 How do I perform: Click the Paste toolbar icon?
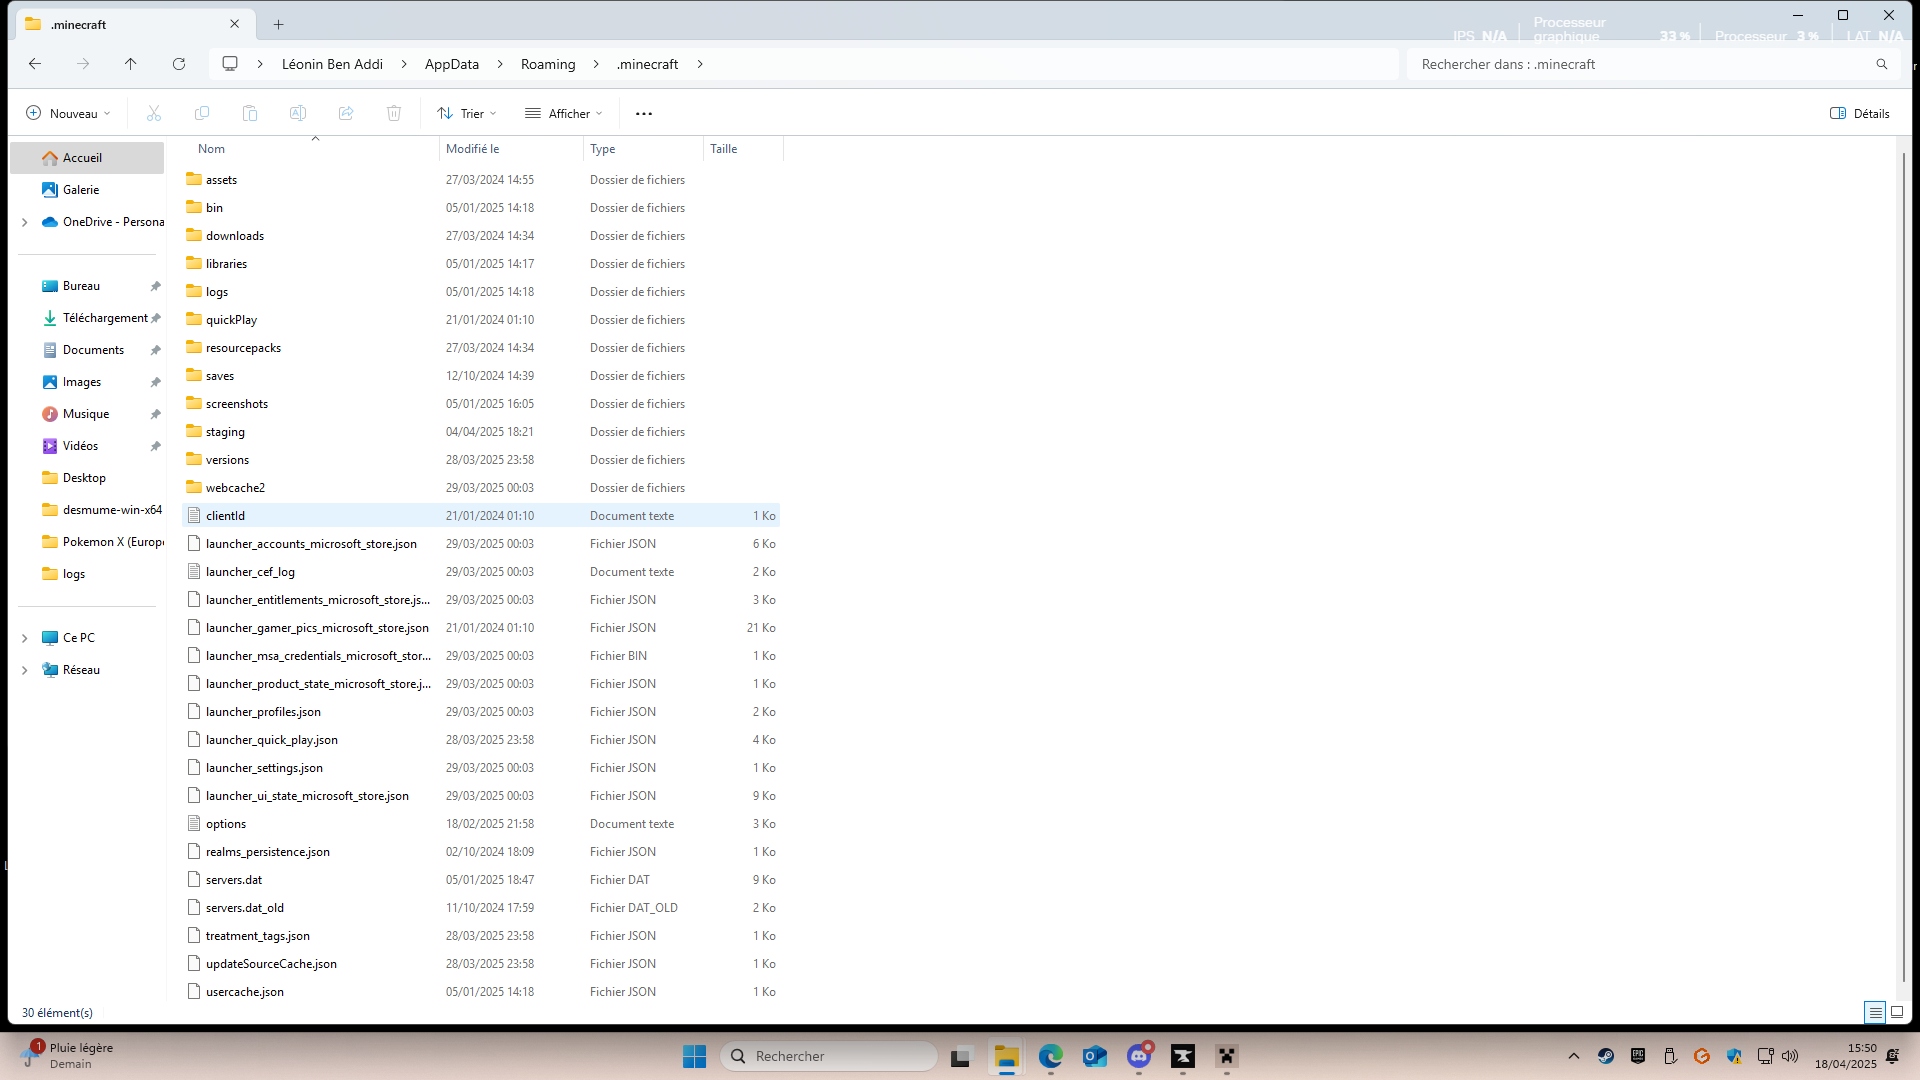point(250,114)
